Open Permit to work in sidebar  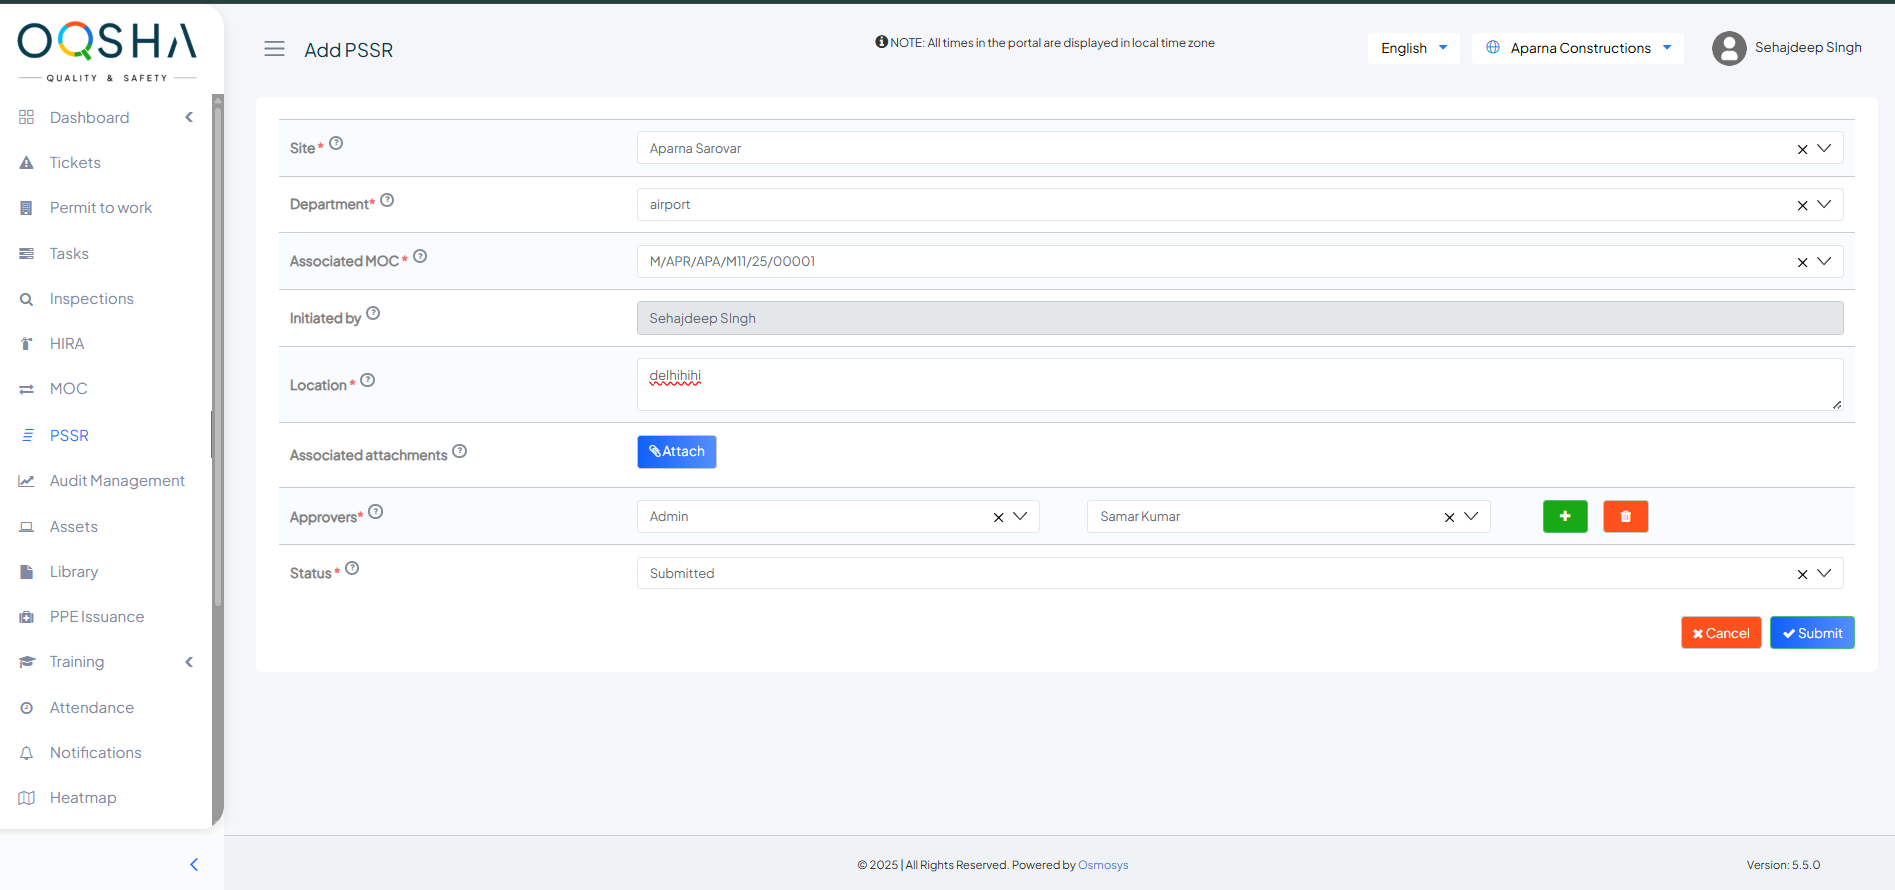101,208
